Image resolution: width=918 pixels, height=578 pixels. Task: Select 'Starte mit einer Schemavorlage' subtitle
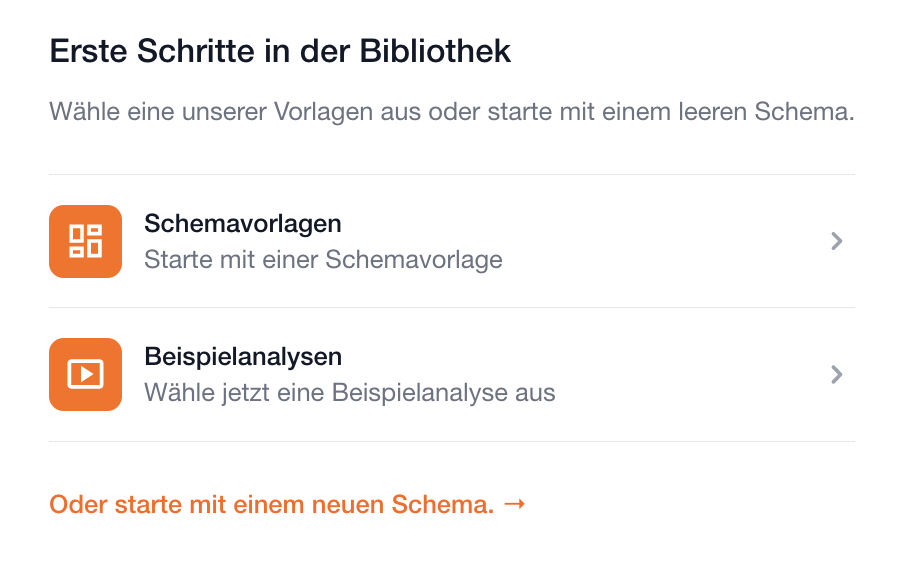pyautogui.click(x=323, y=261)
